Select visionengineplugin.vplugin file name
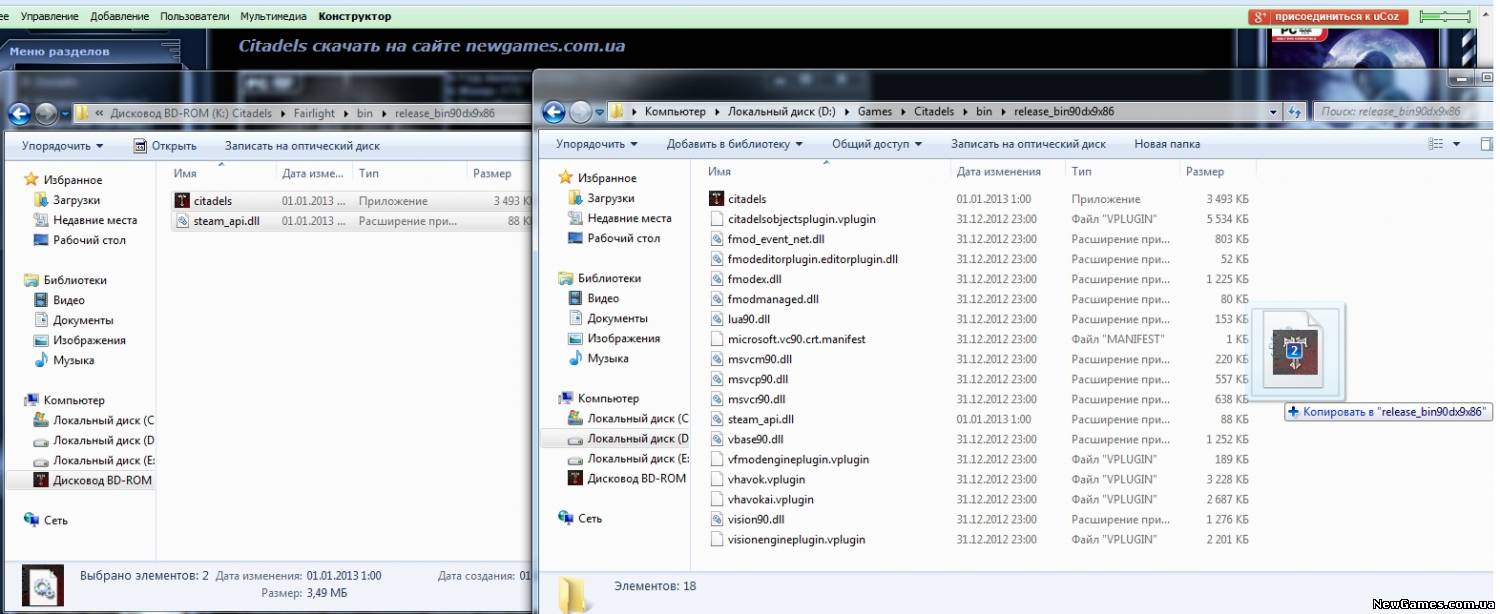 797,539
